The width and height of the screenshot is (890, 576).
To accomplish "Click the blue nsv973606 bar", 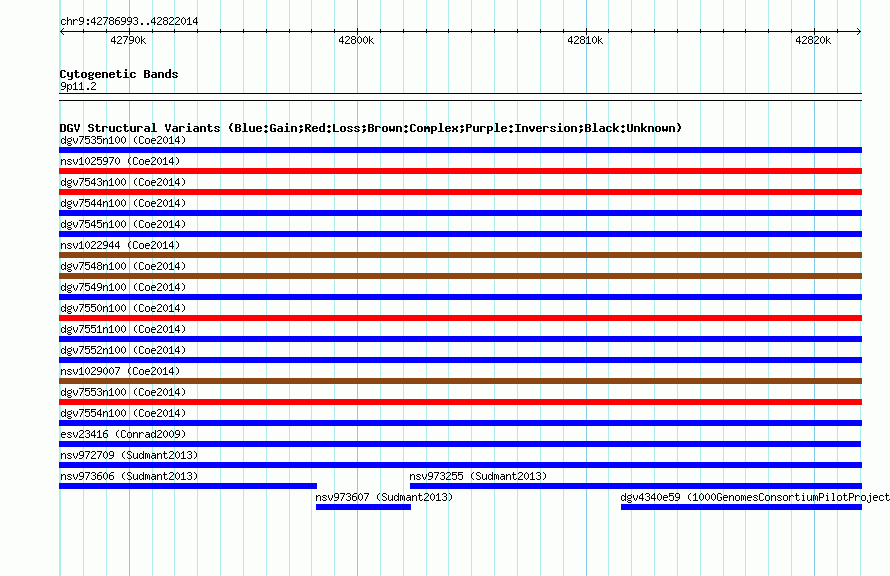I will point(188,486).
